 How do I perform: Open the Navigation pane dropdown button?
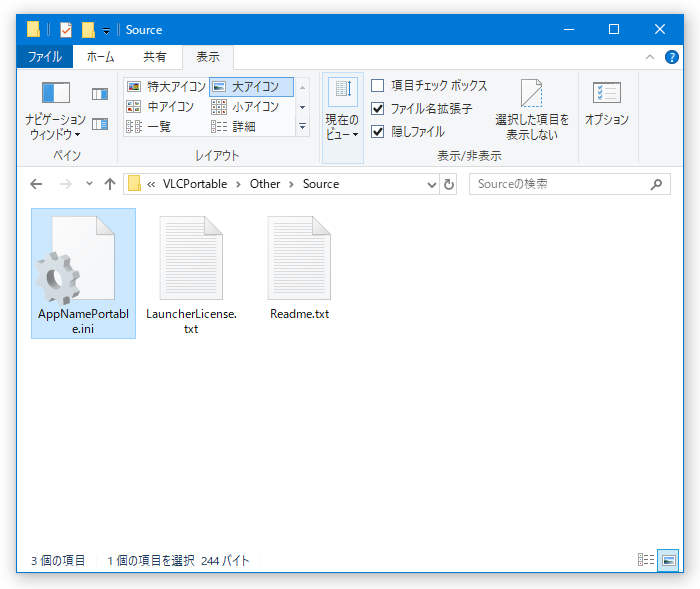coord(55,110)
